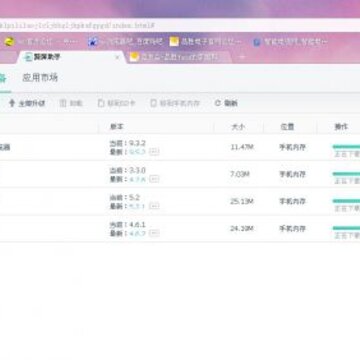Select the current version text 9.3.2
The width and height of the screenshot is (360, 360).
pos(138,143)
